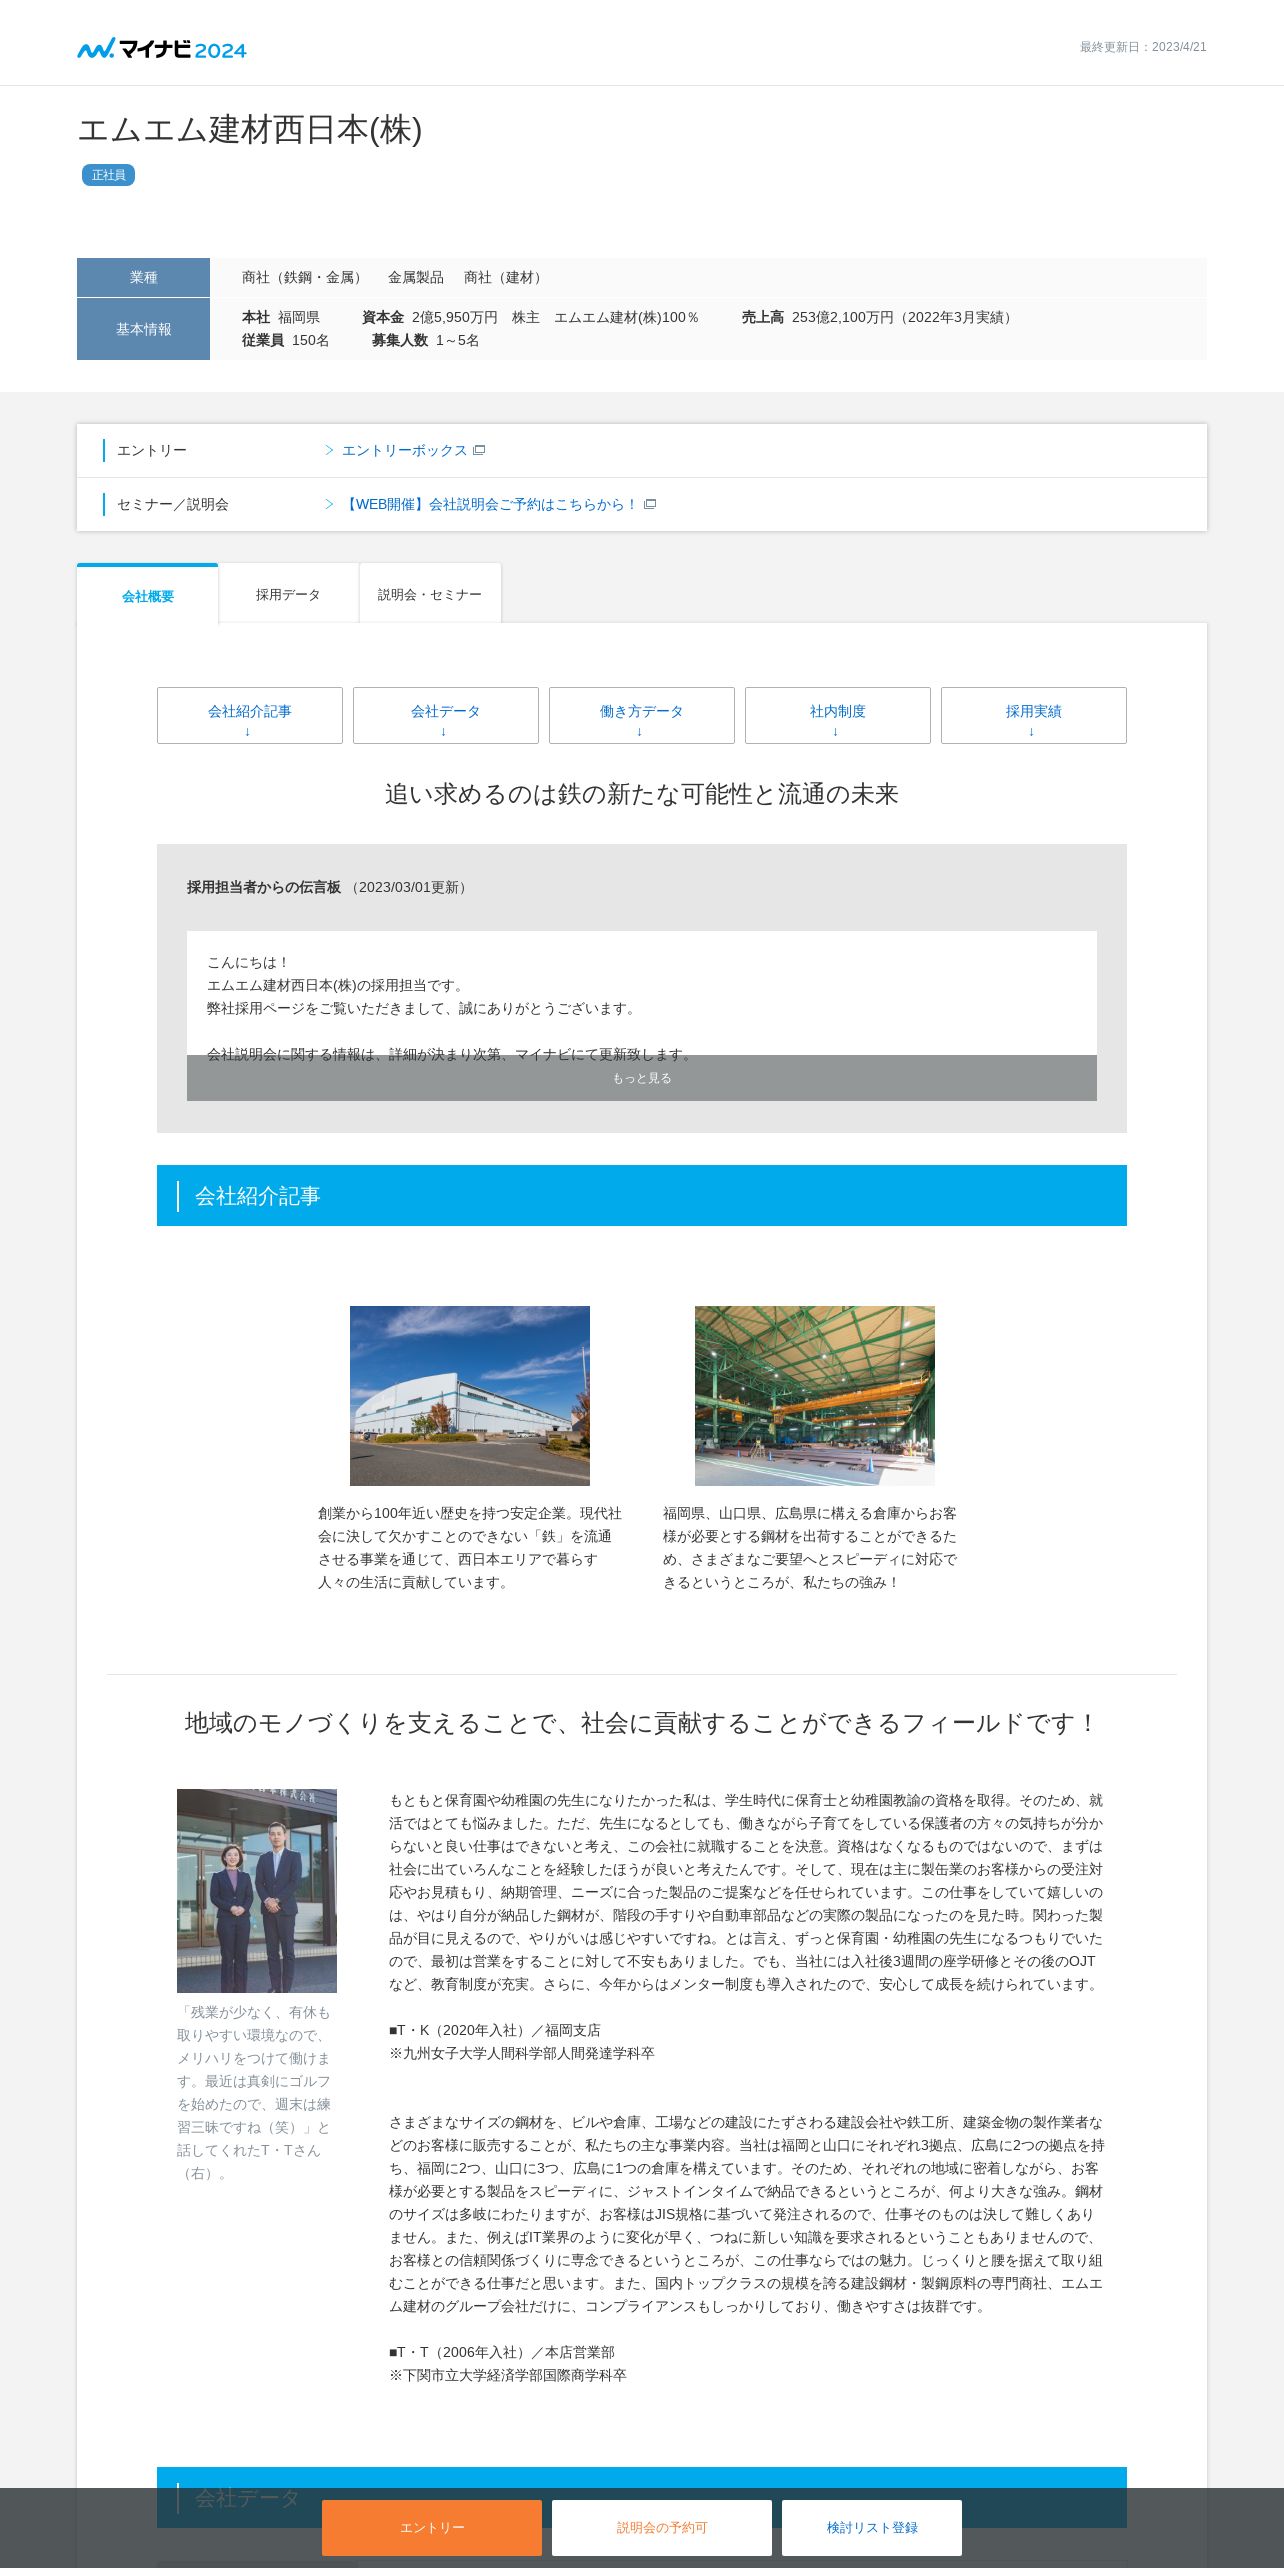
Task: Open the two employees photo
Action: coord(257,1891)
